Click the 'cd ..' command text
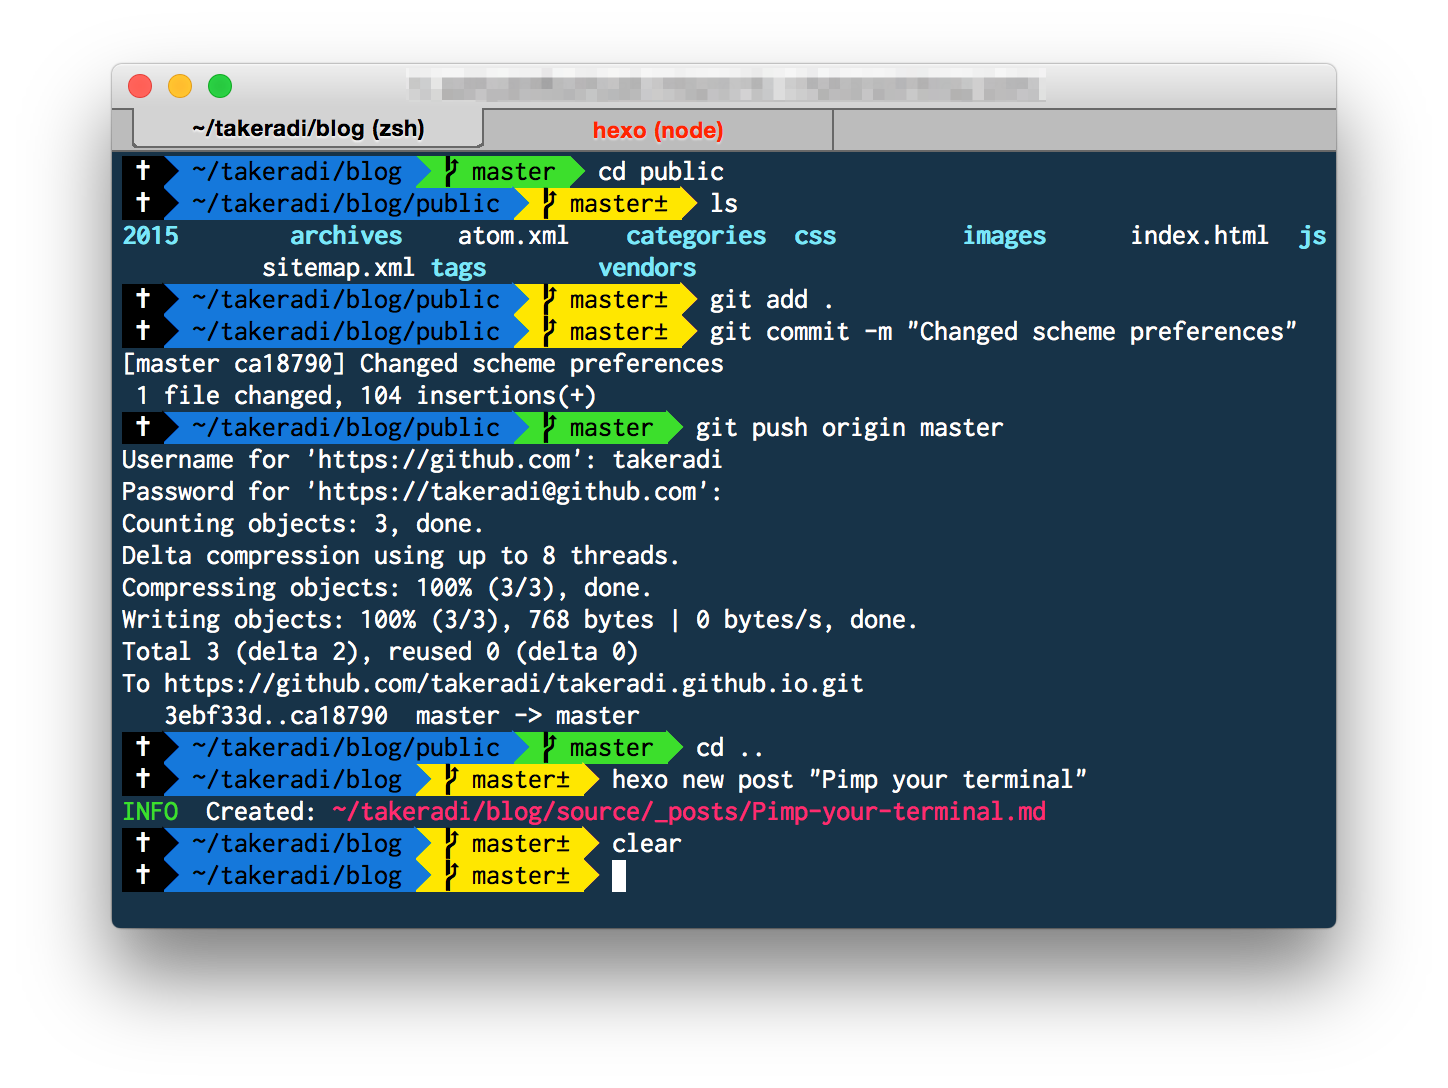 pos(730,748)
